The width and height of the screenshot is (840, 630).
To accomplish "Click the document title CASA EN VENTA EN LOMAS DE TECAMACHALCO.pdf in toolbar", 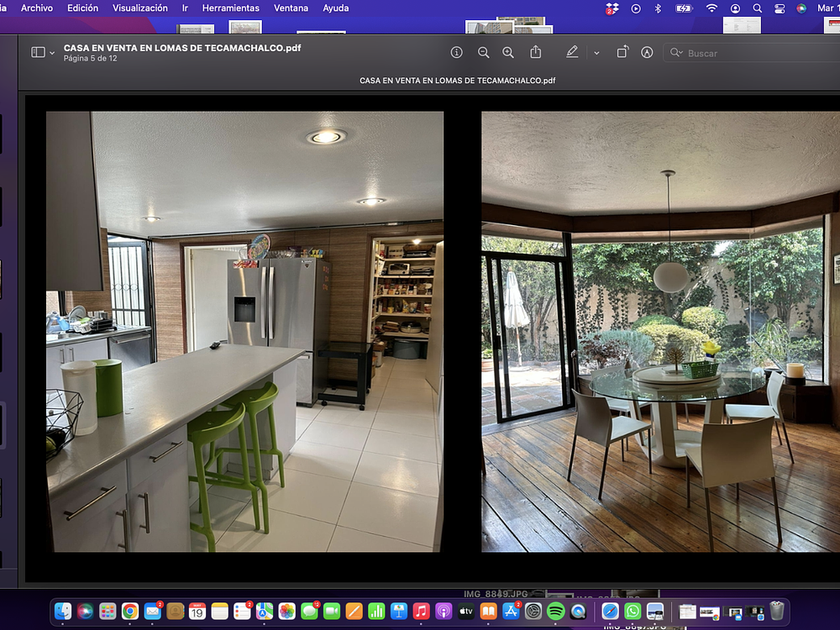I will (x=182, y=48).
